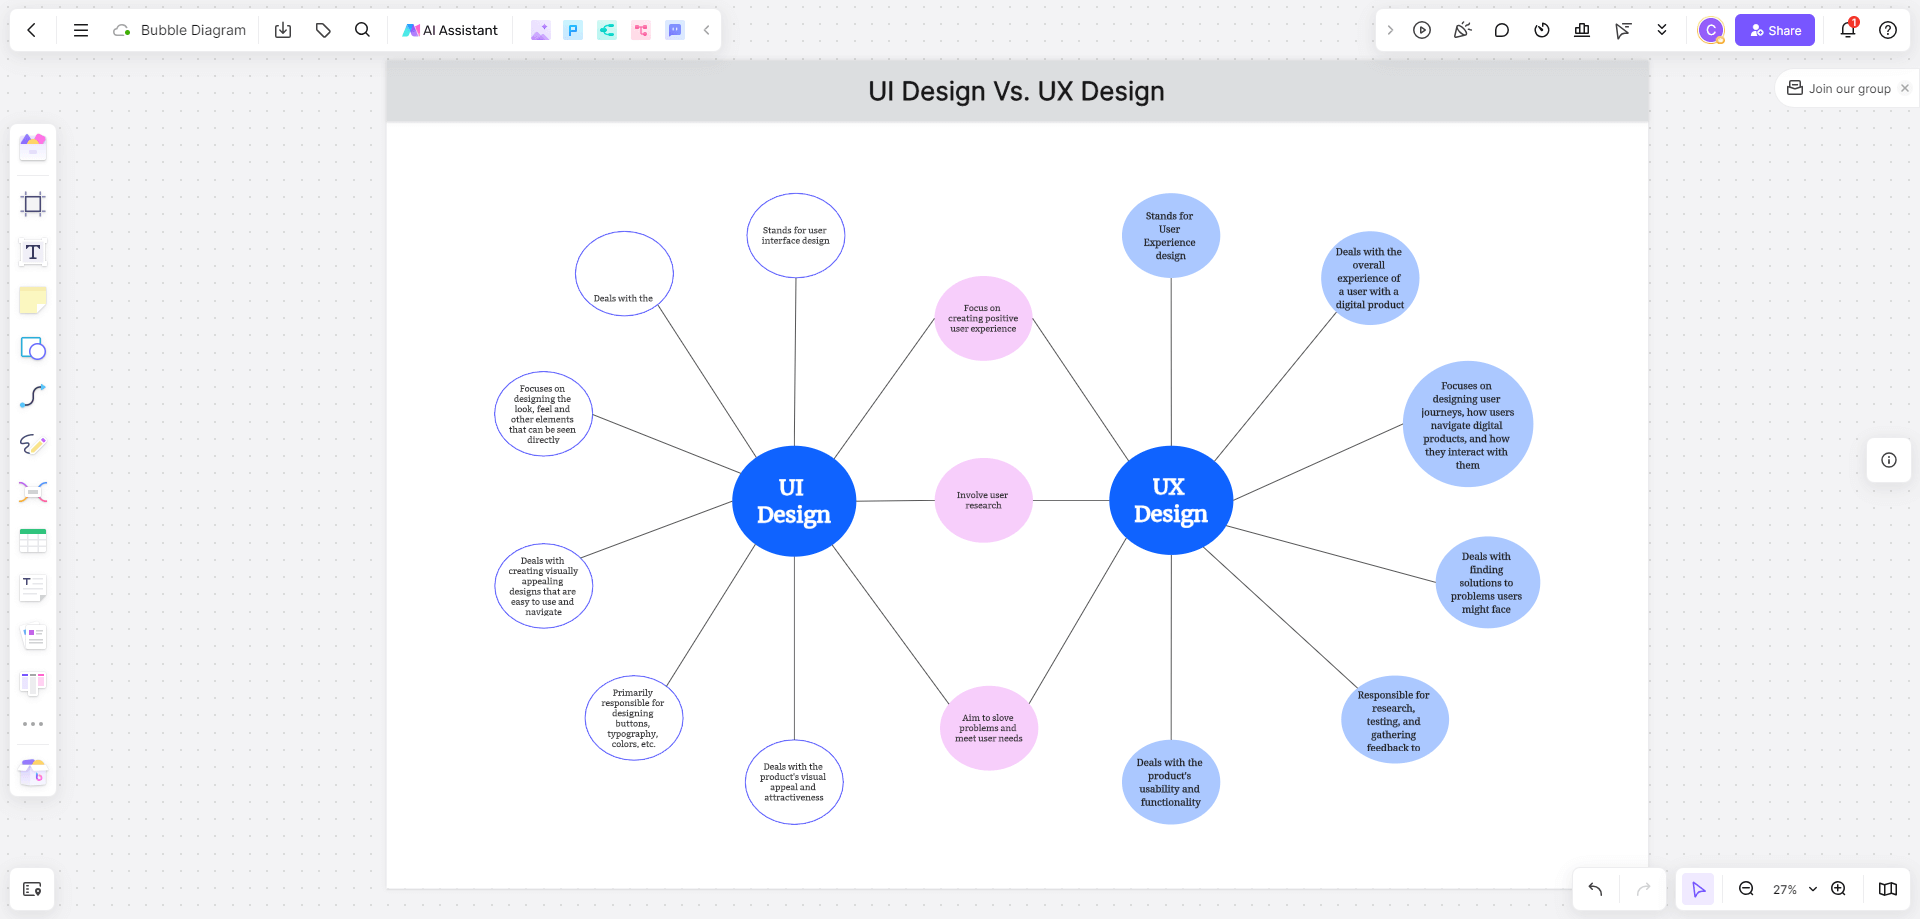
Task: Open the Kanban board tool
Action: (x=33, y=683)
